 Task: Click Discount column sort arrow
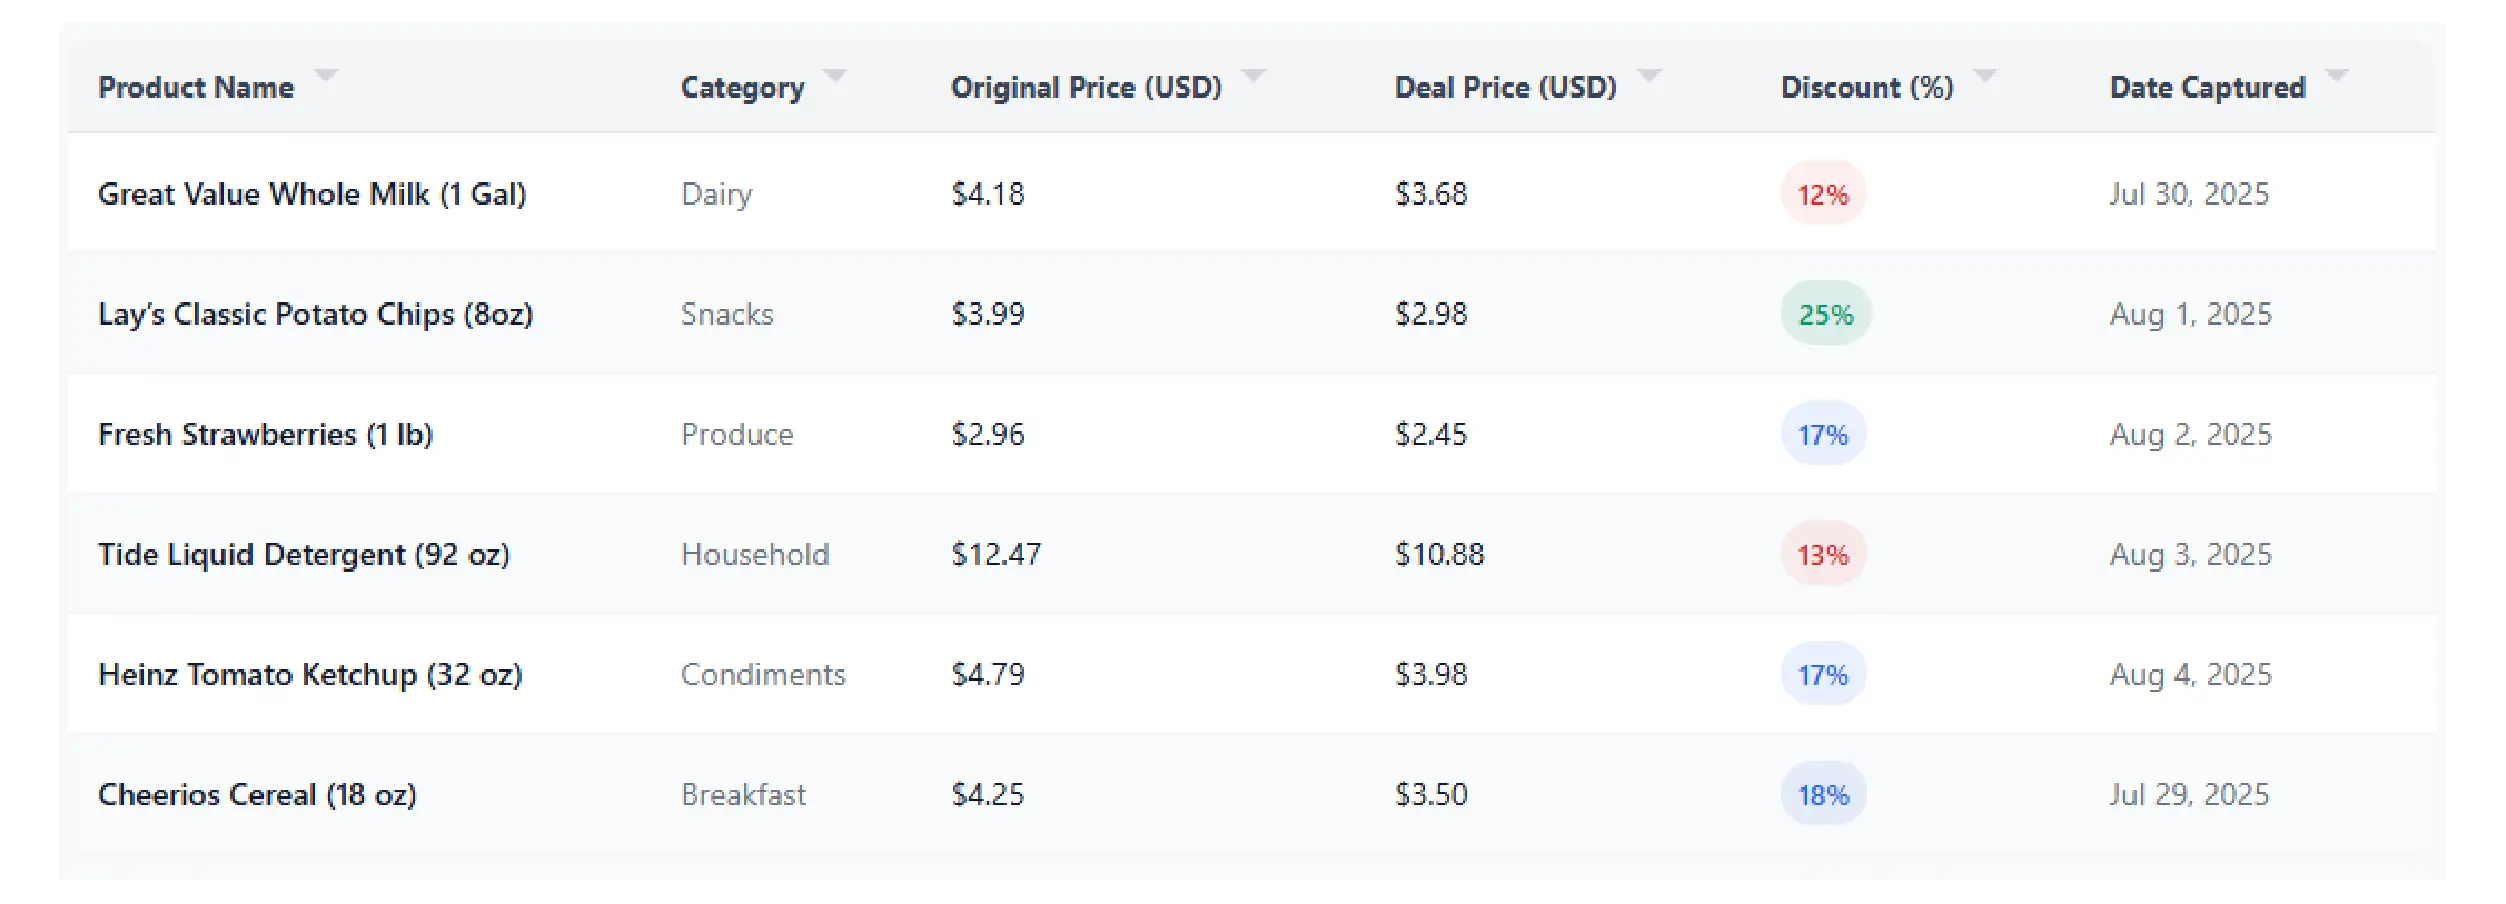point(1985,76)
